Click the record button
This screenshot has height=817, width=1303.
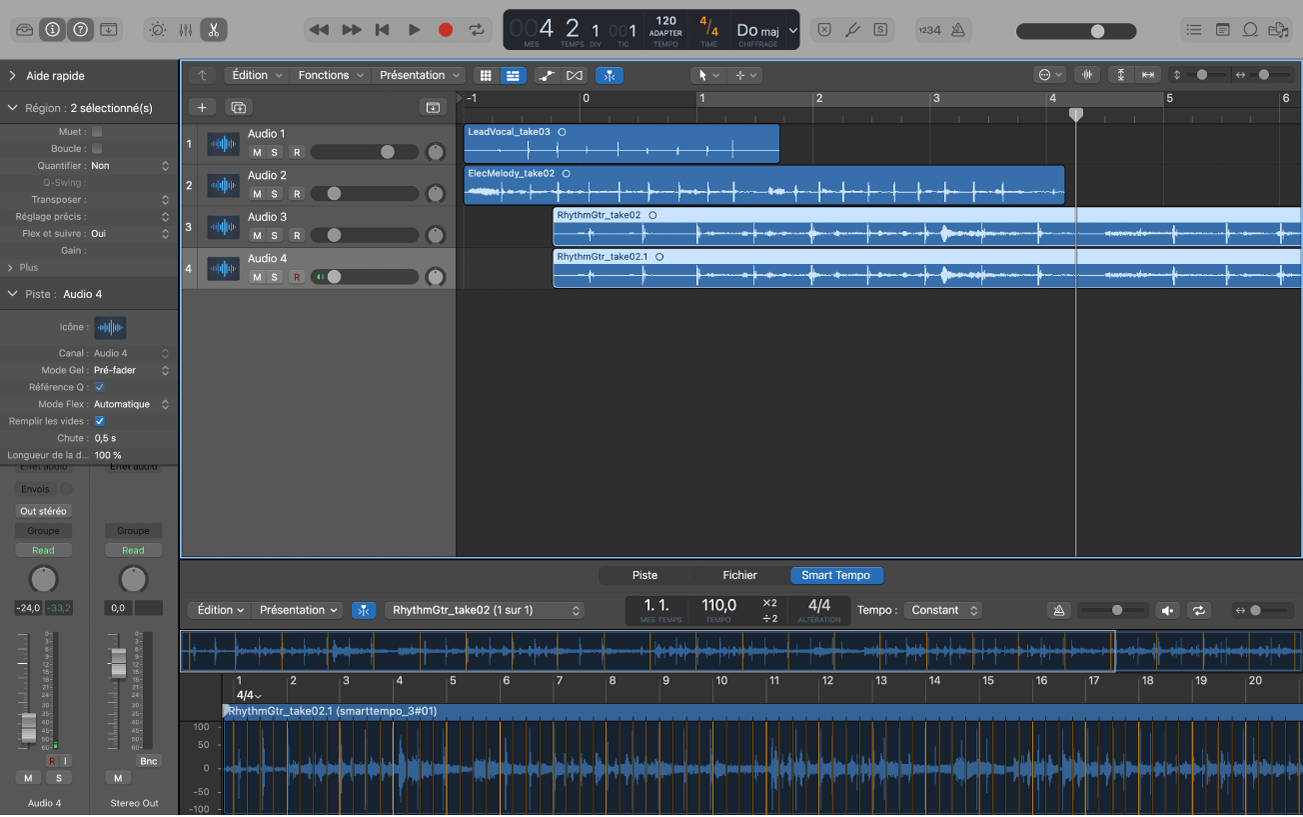445,30
